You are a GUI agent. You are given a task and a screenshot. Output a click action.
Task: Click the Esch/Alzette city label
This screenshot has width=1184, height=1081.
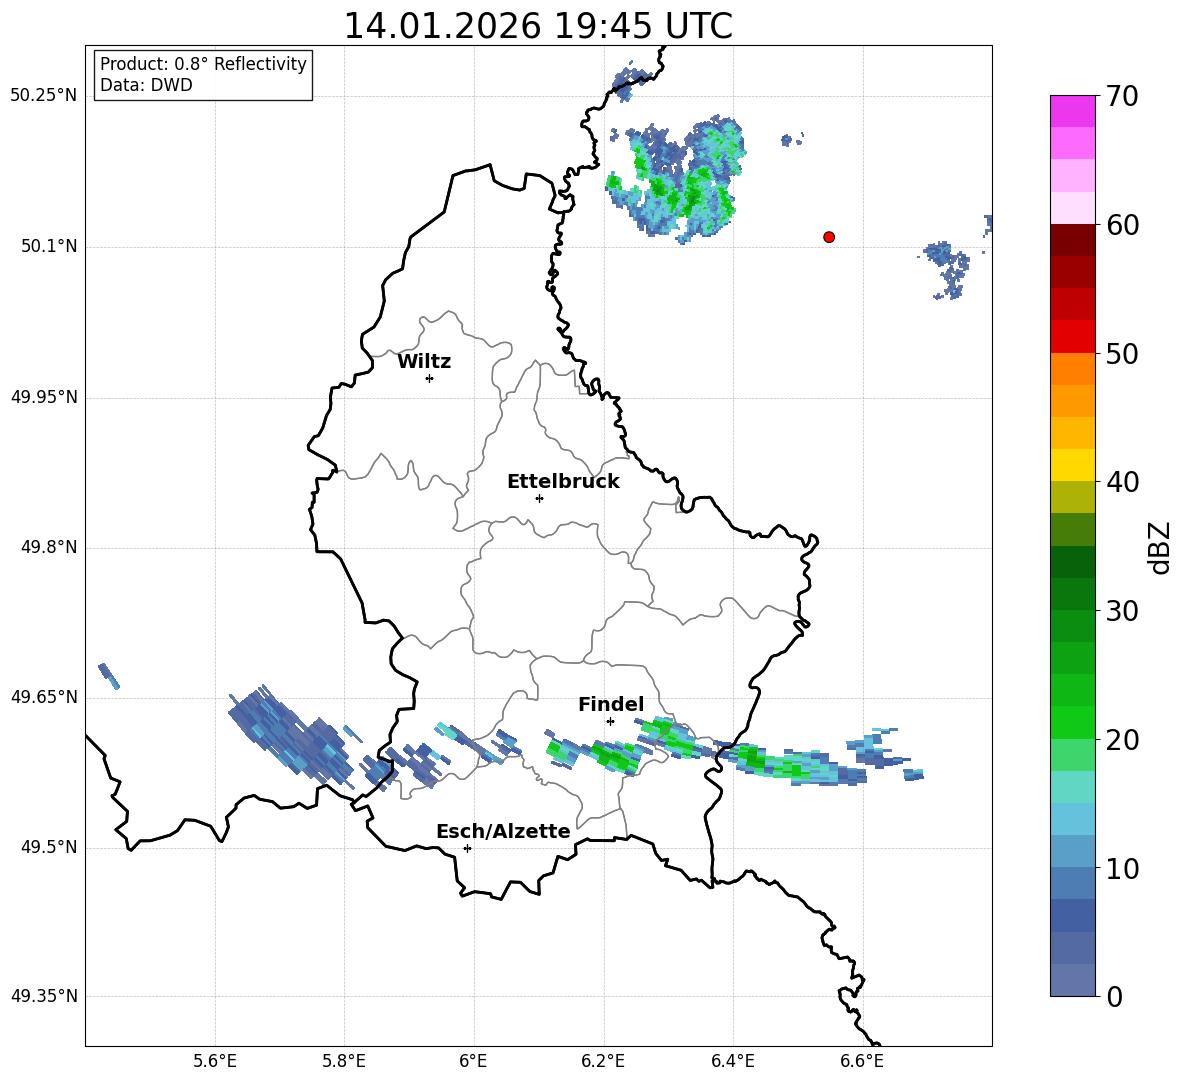(x=504, y=831)
